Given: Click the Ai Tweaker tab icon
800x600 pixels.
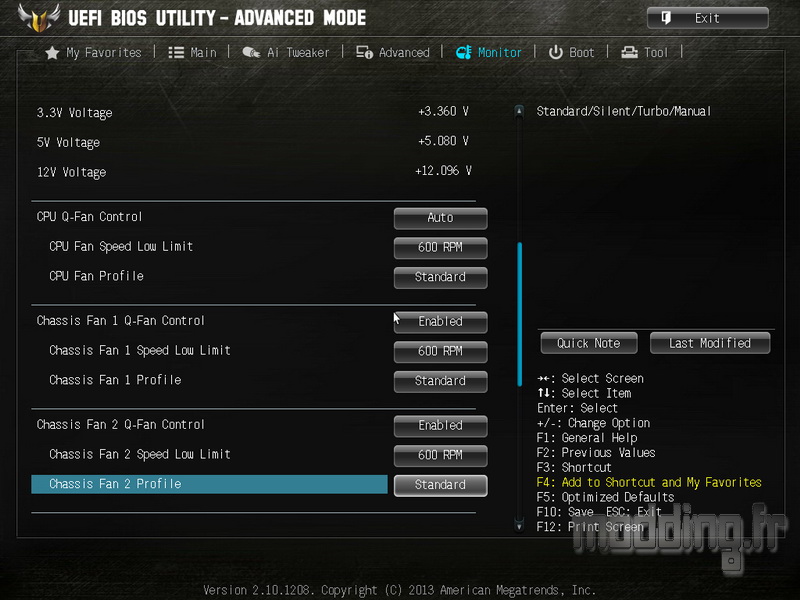Looking at the screenshot, I should (x=251, y=52).
